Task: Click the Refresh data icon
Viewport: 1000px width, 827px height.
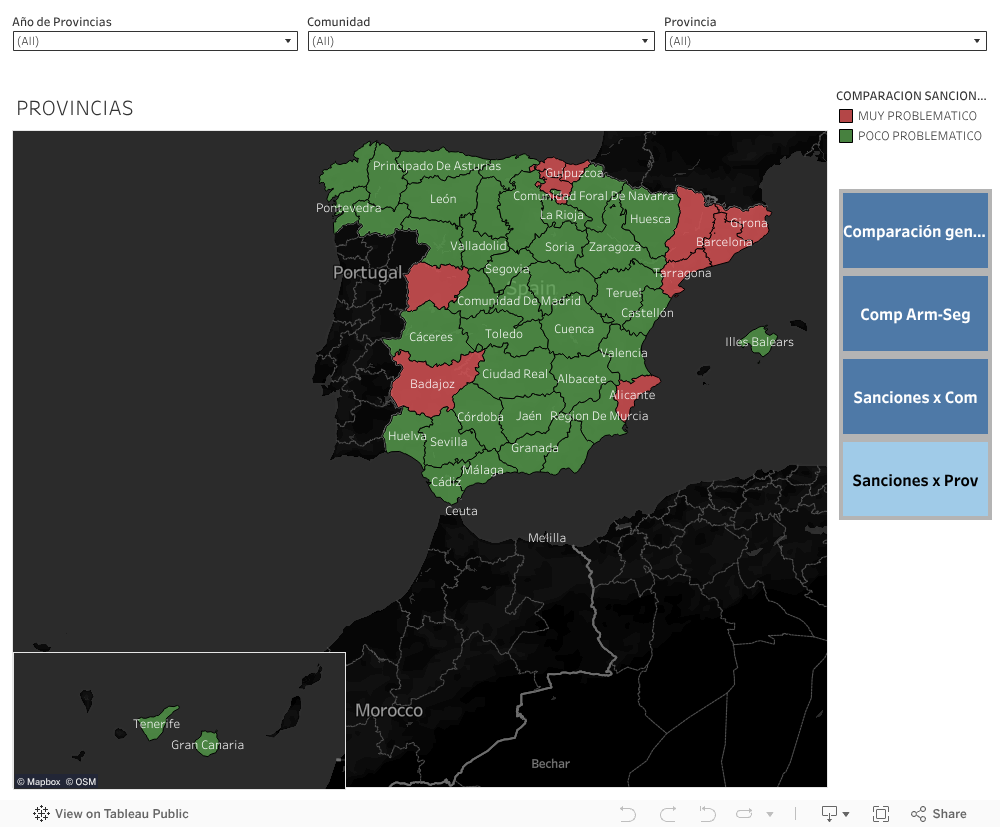Action: (745, 814)
